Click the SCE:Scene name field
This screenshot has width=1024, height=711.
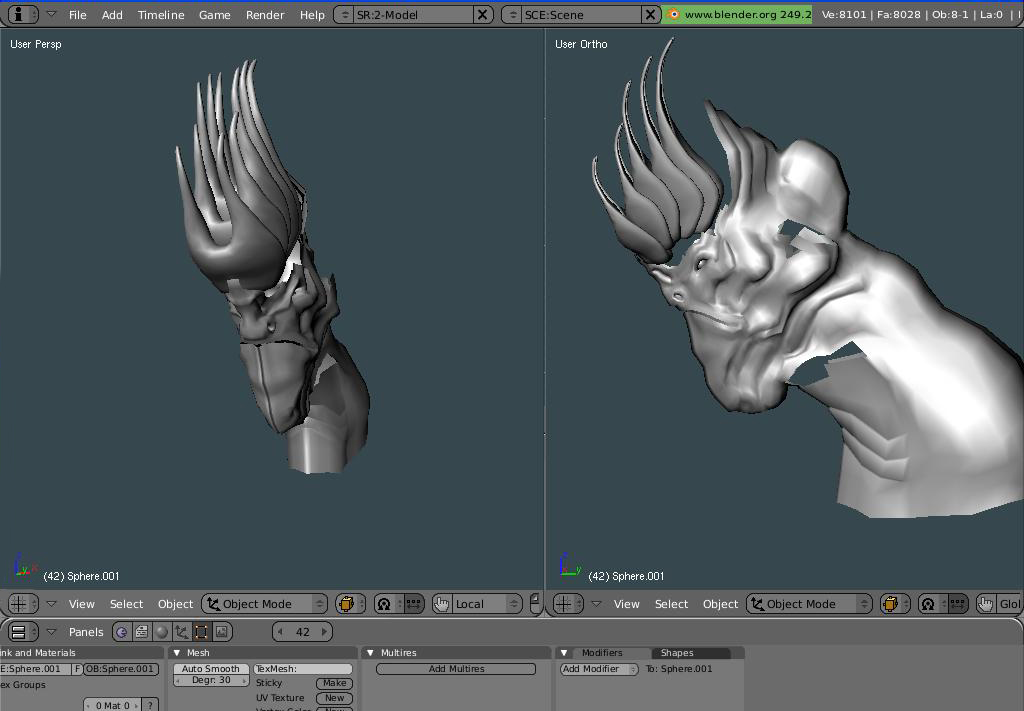[x=580, y=14]
